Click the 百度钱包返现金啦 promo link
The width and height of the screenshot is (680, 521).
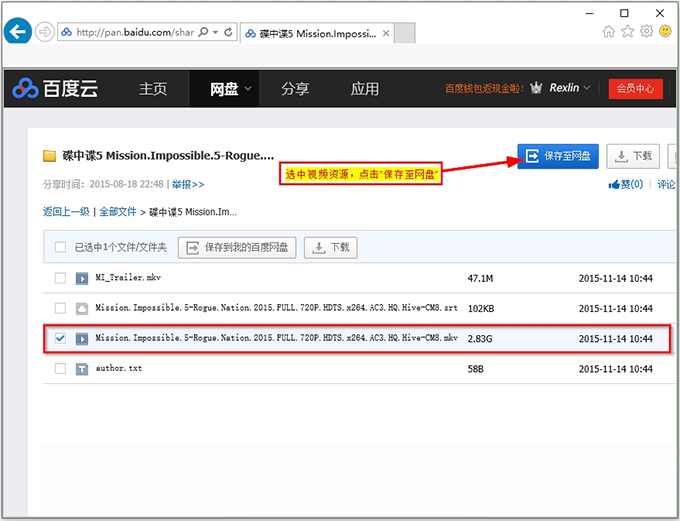click(484, 88)
